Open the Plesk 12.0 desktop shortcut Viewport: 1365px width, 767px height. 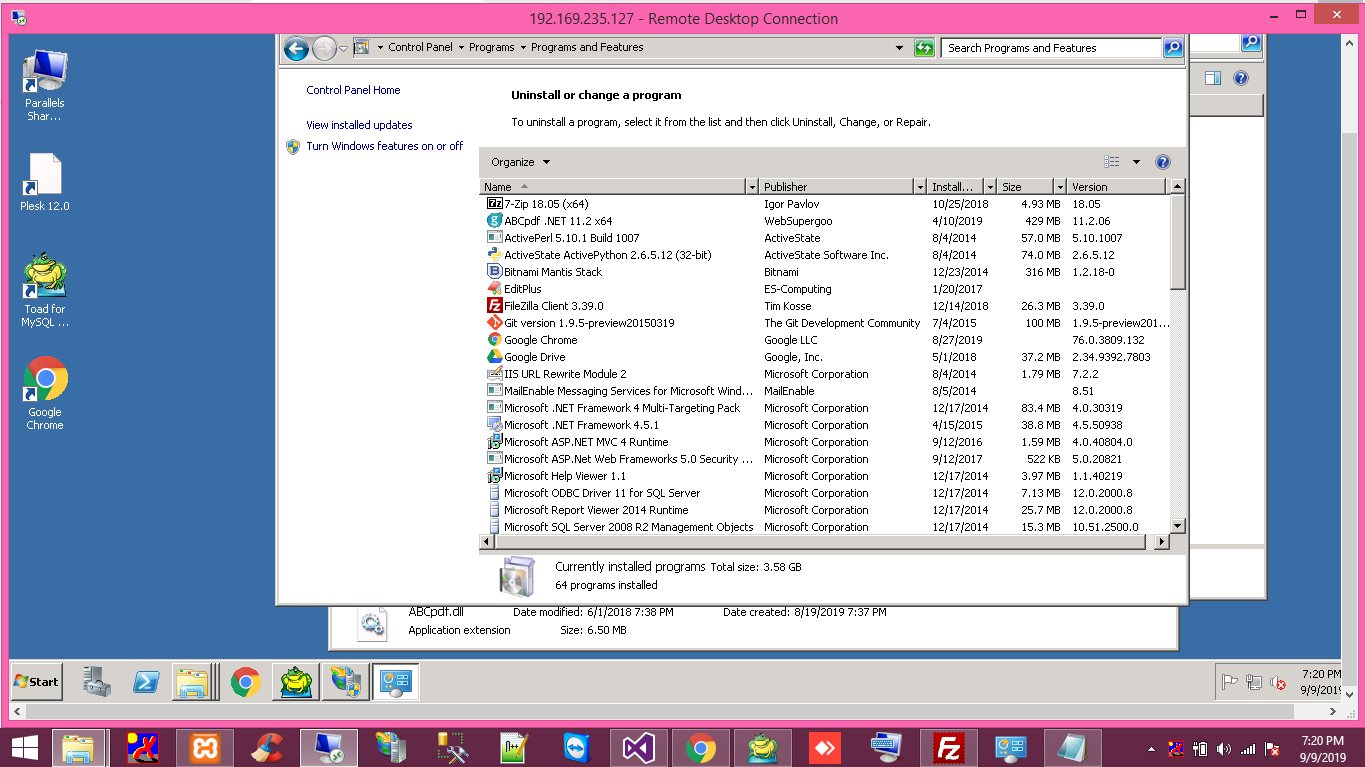(x=45, y=183)
